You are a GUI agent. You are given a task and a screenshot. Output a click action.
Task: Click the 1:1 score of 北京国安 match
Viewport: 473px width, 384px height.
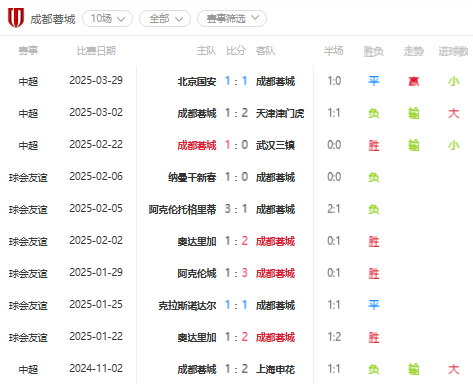coord(236,81)
